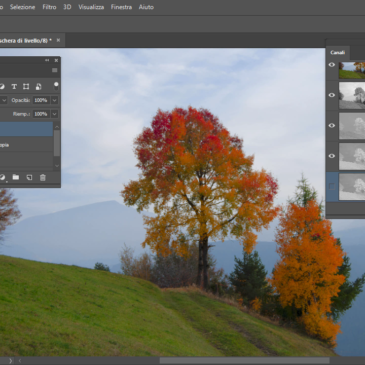The image size is (365, 365).
Task: Select the second channel's grayscale thumbnail
Action: click(352, 96)
